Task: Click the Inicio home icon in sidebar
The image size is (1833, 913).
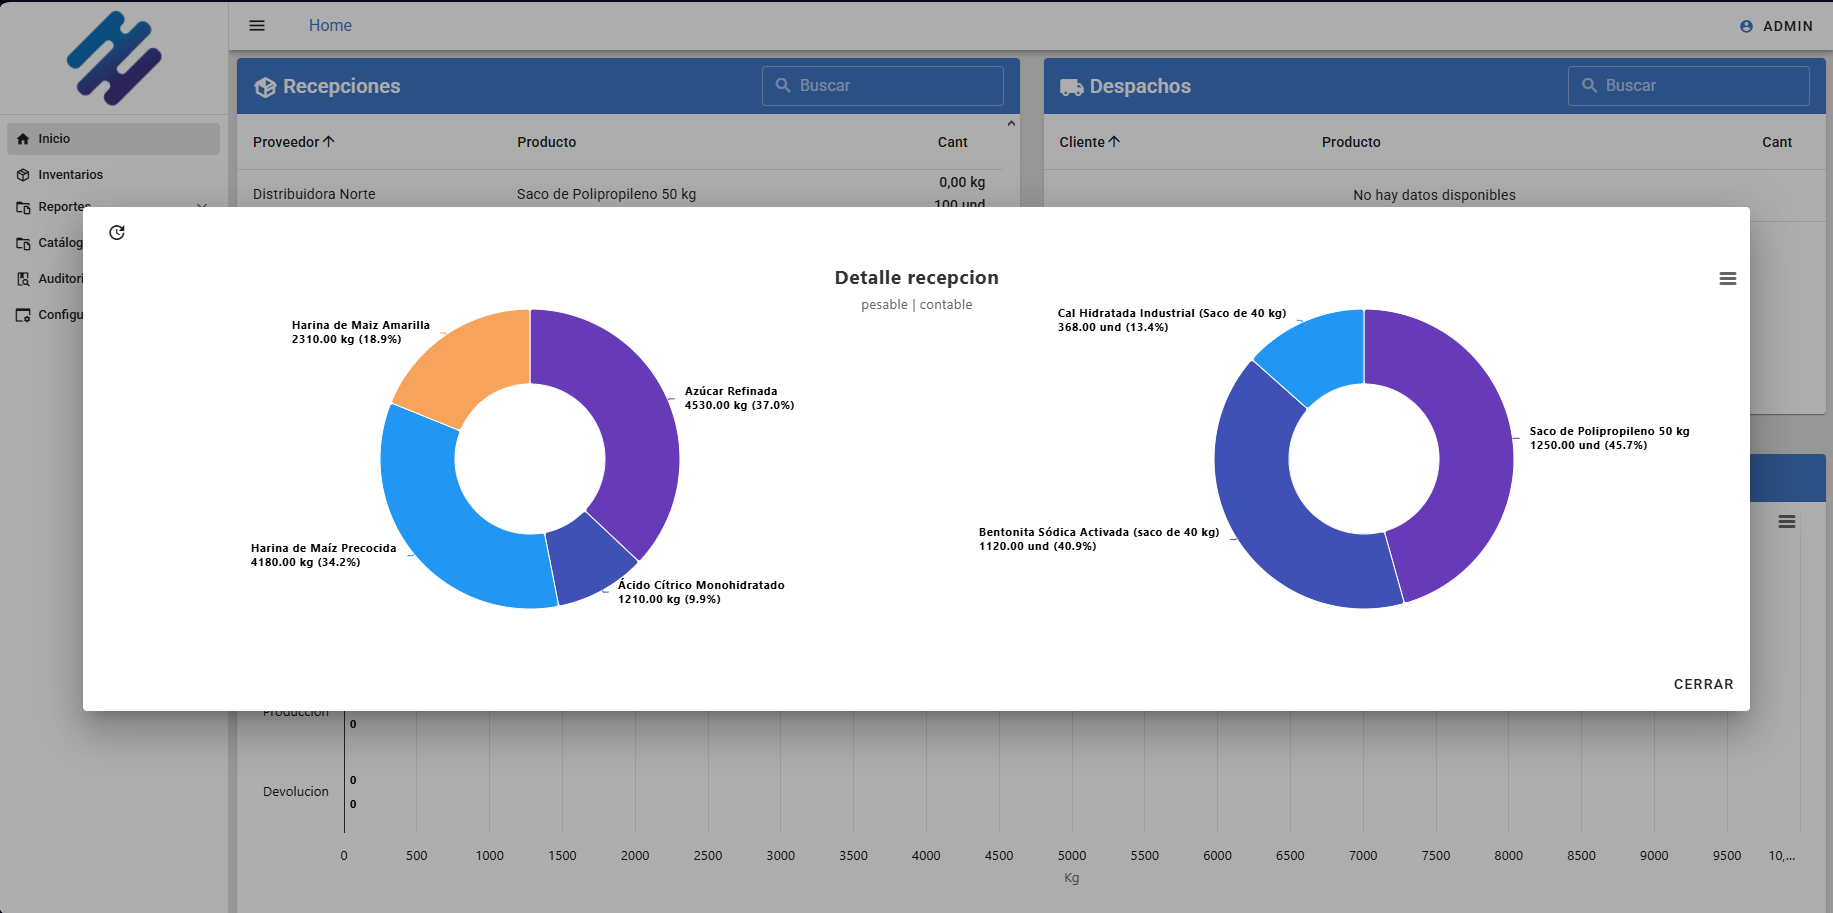Action: pos(23,139)
